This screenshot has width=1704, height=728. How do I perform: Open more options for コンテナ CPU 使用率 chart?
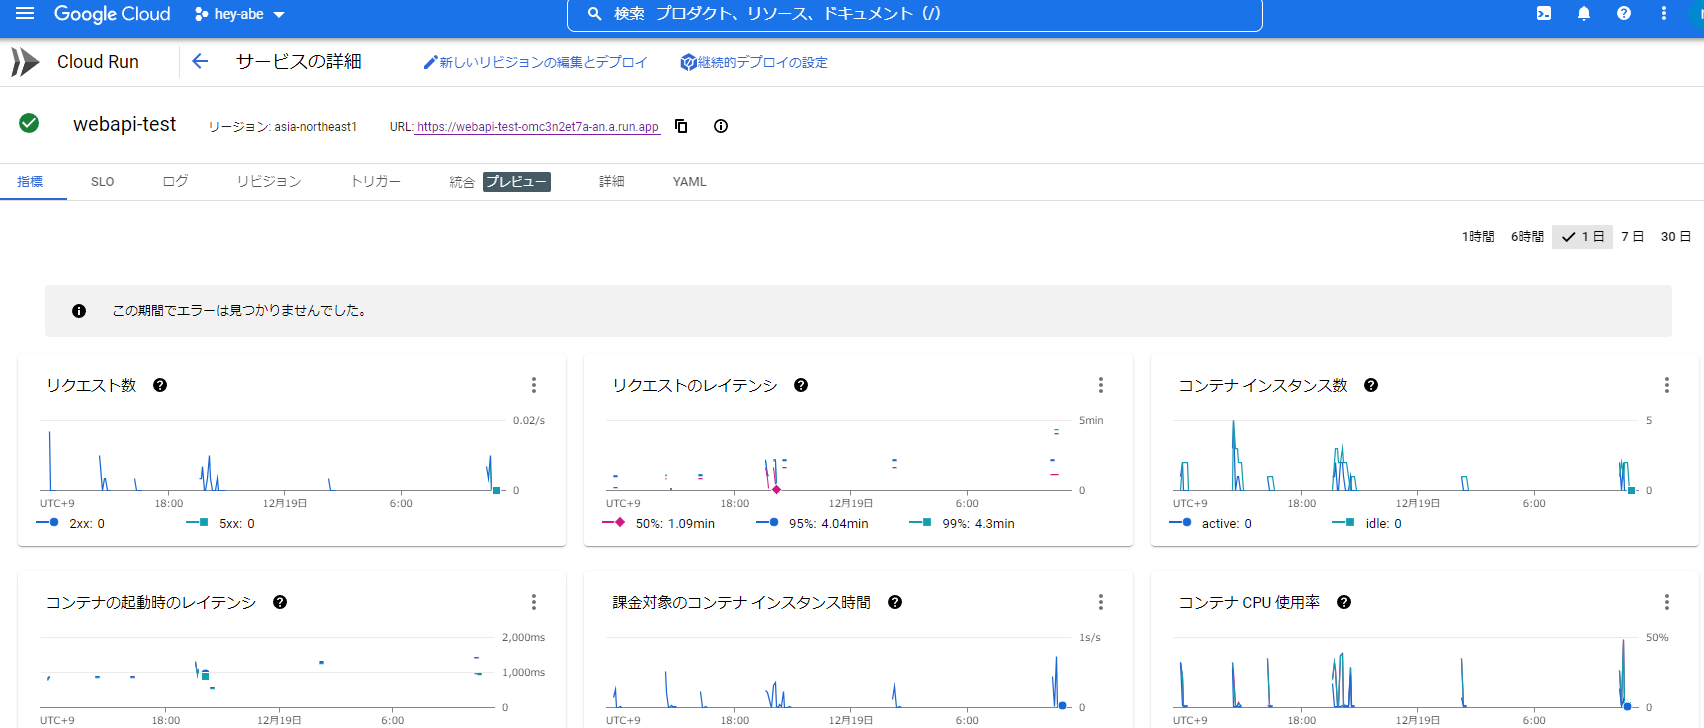tap(1667, 602)
